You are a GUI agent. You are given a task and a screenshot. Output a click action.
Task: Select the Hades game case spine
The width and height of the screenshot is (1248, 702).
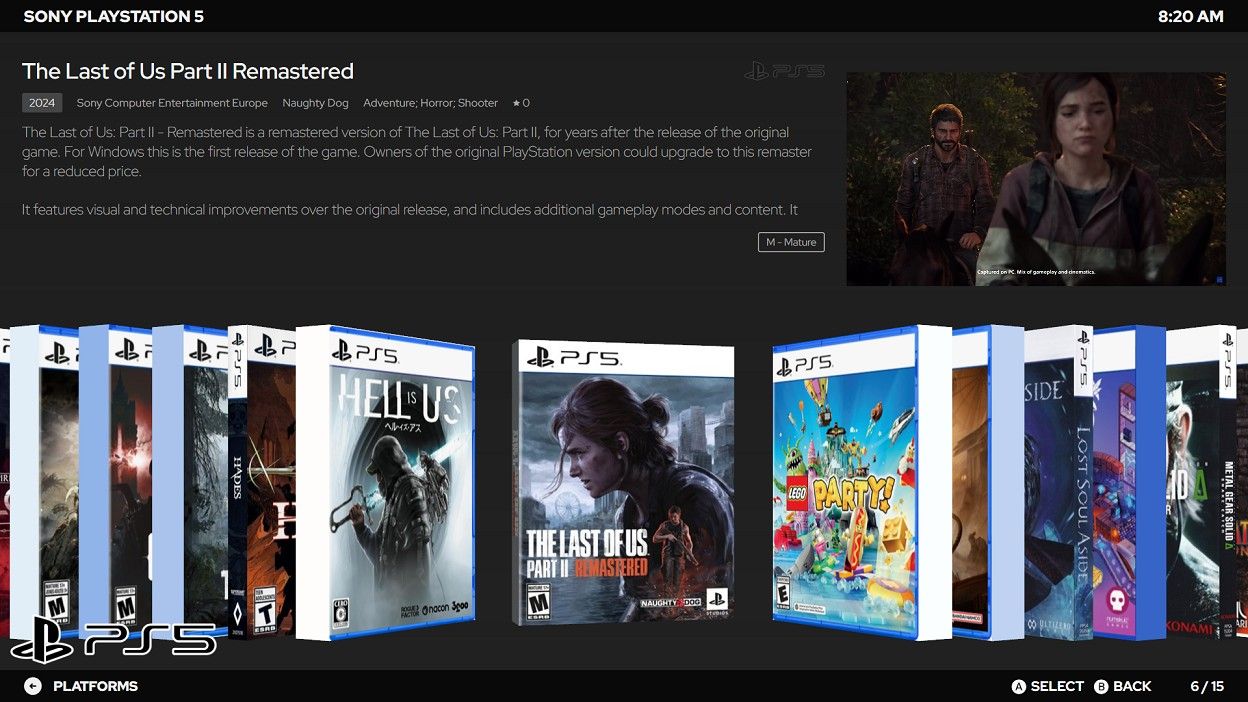click(238, 483)
